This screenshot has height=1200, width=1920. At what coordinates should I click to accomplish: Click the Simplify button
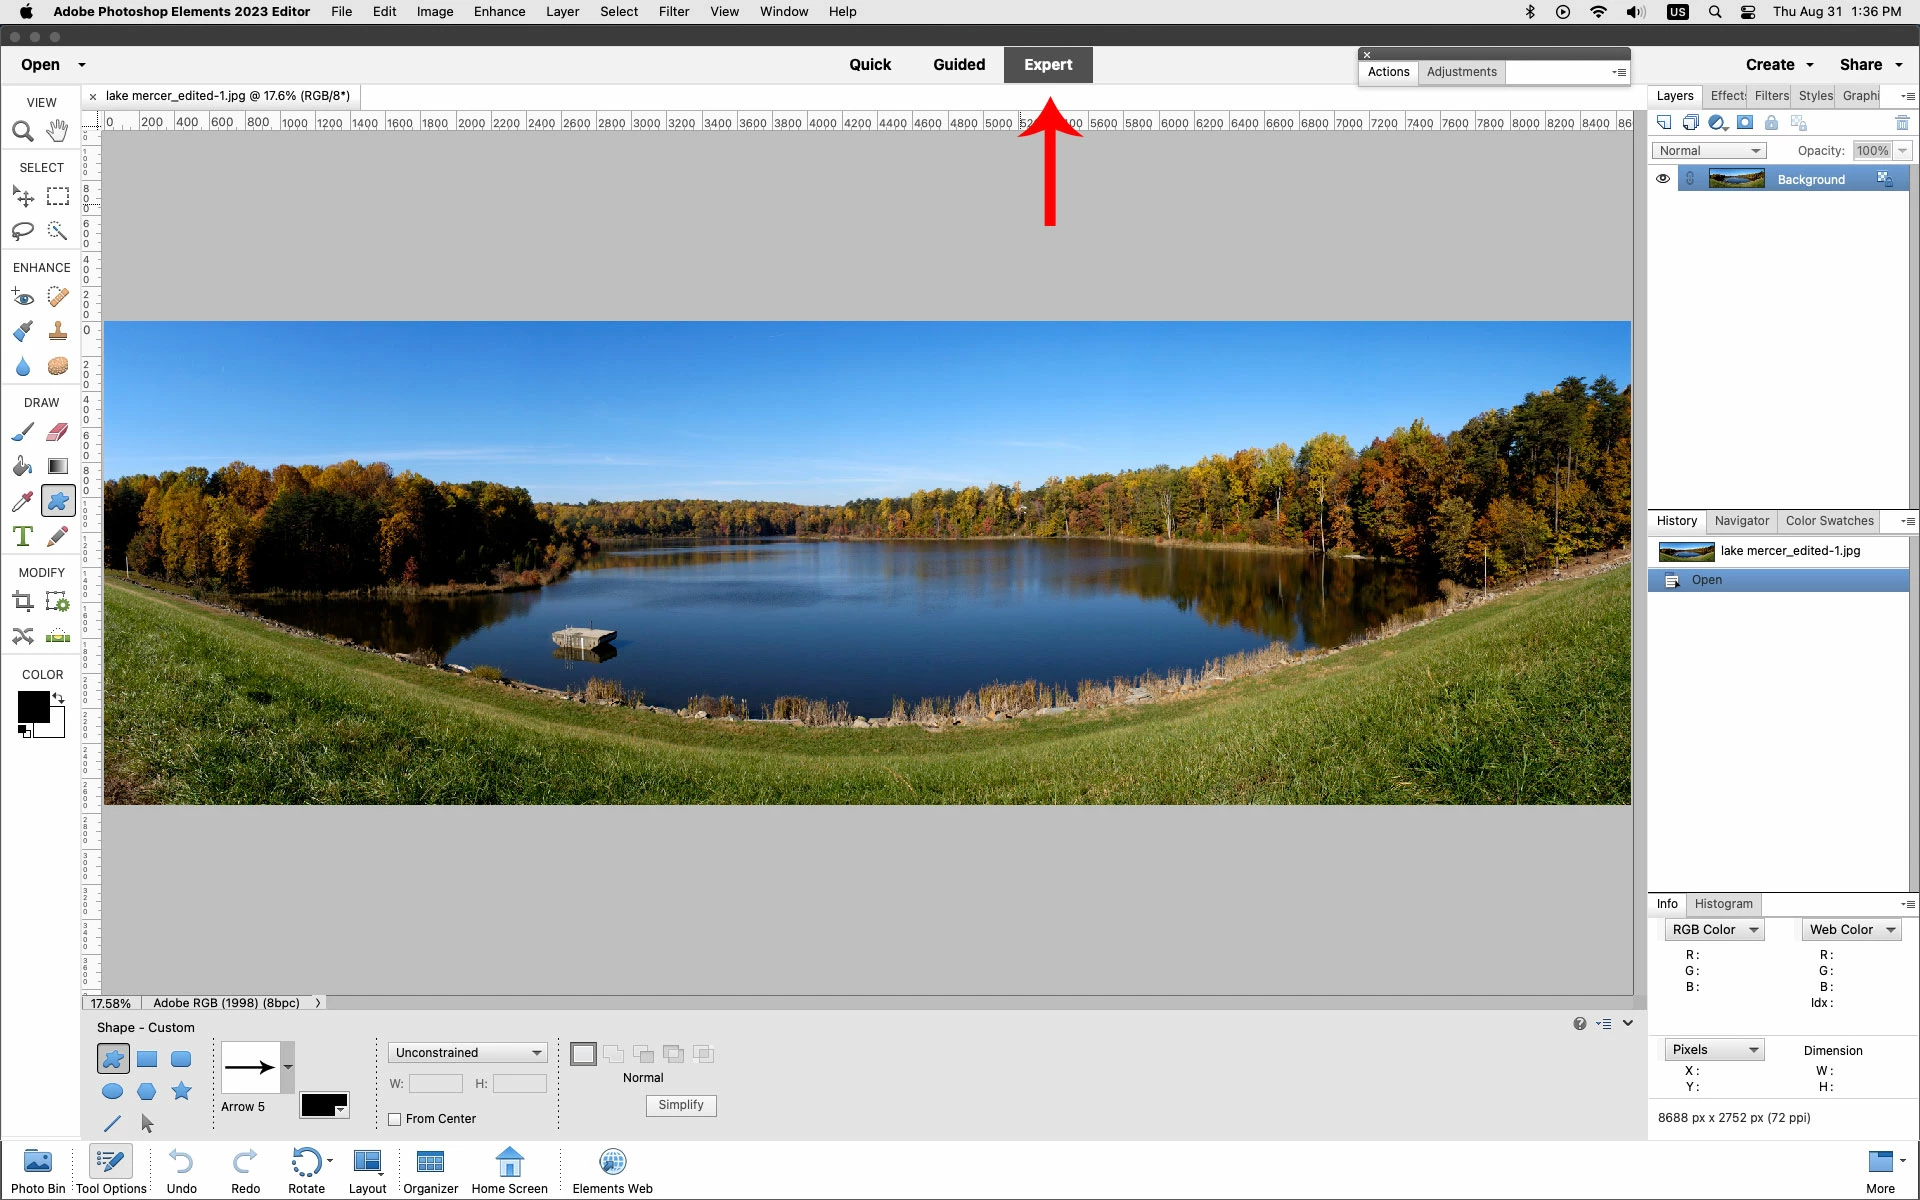[x=680, y=1105]
